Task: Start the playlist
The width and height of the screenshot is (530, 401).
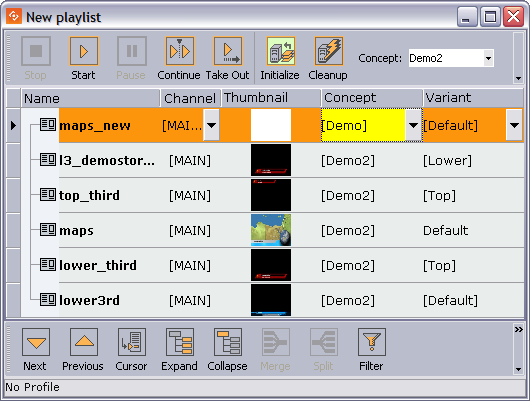Action: point(84,51)
